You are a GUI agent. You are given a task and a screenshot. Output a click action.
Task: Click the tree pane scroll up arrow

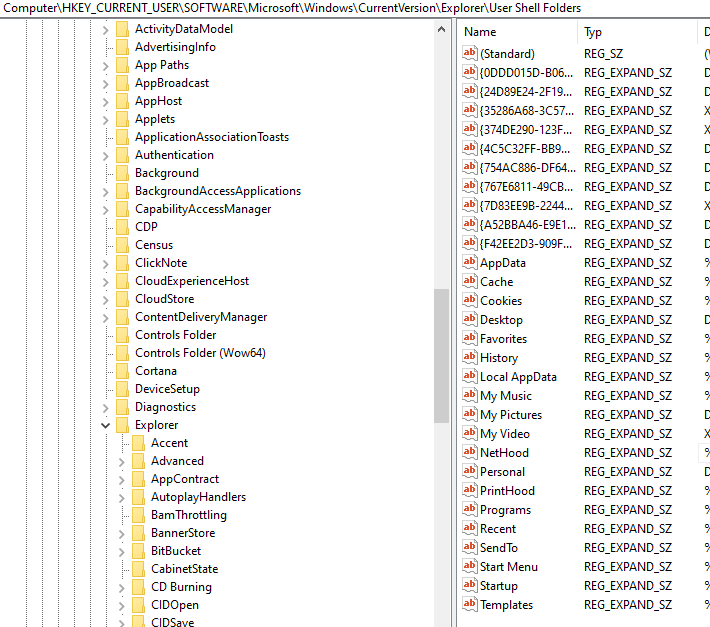click(x=441, y=30)
